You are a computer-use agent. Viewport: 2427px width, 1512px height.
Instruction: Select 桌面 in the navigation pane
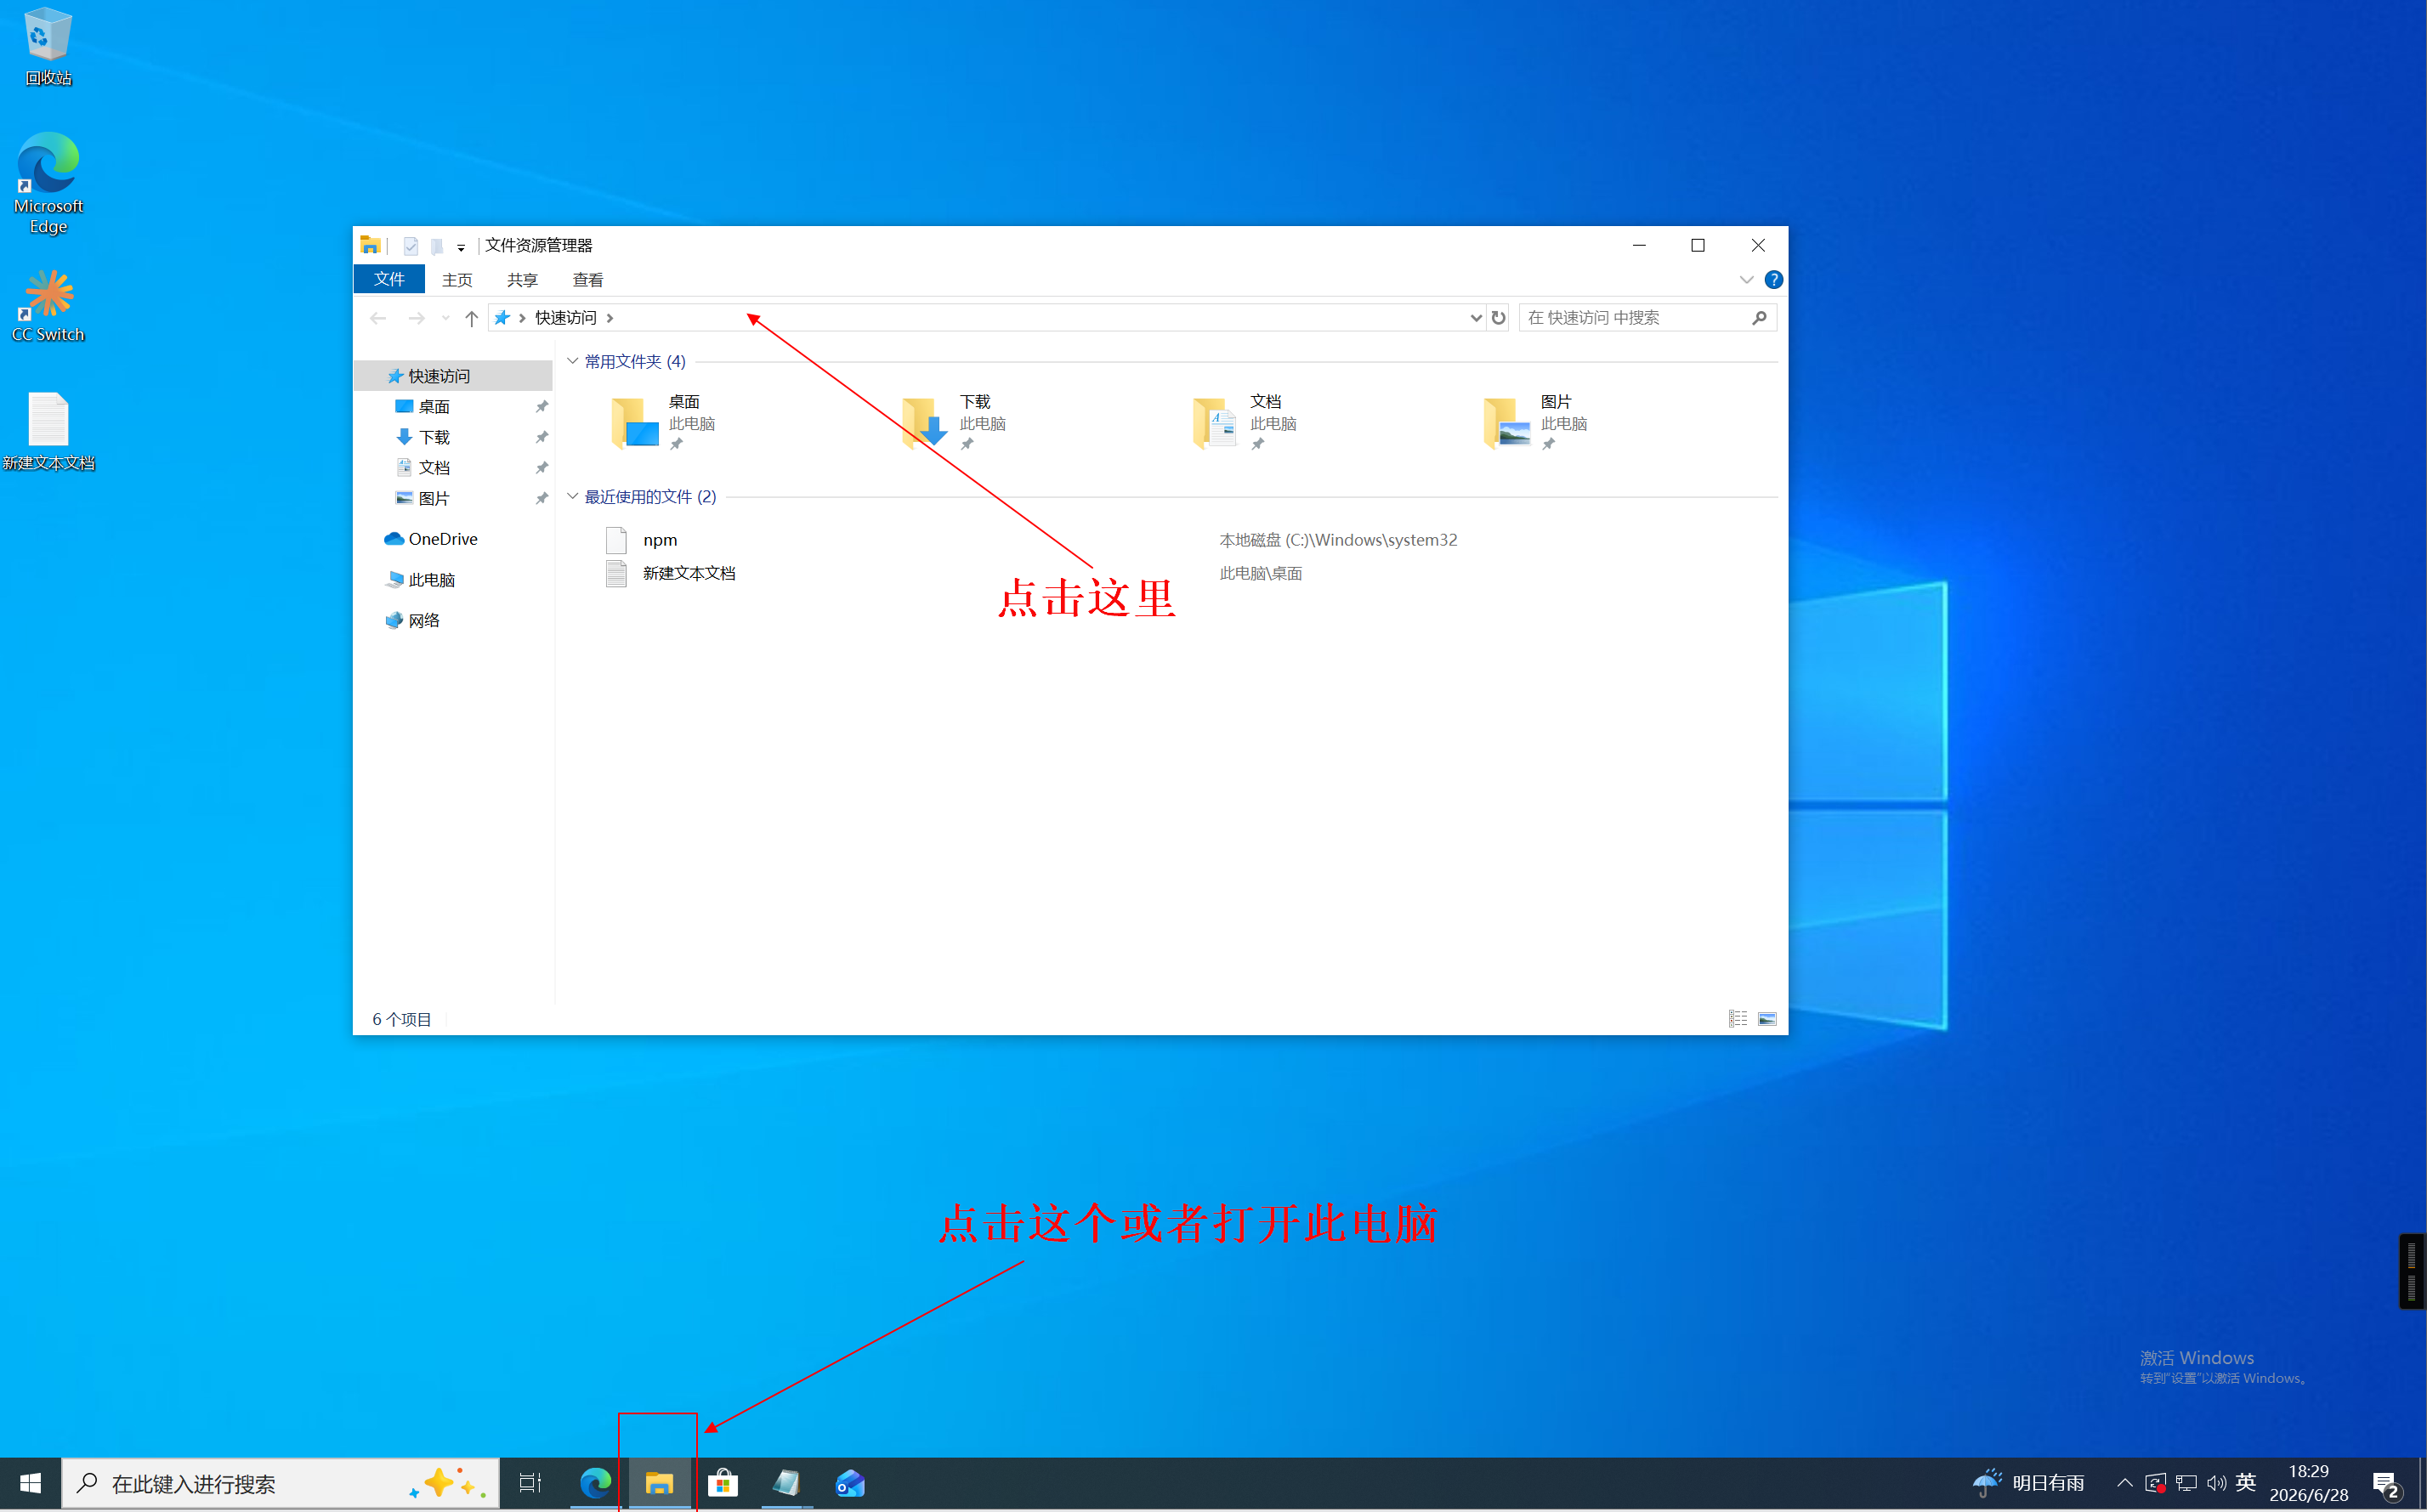pyautogui.click(x=454, y=407)
